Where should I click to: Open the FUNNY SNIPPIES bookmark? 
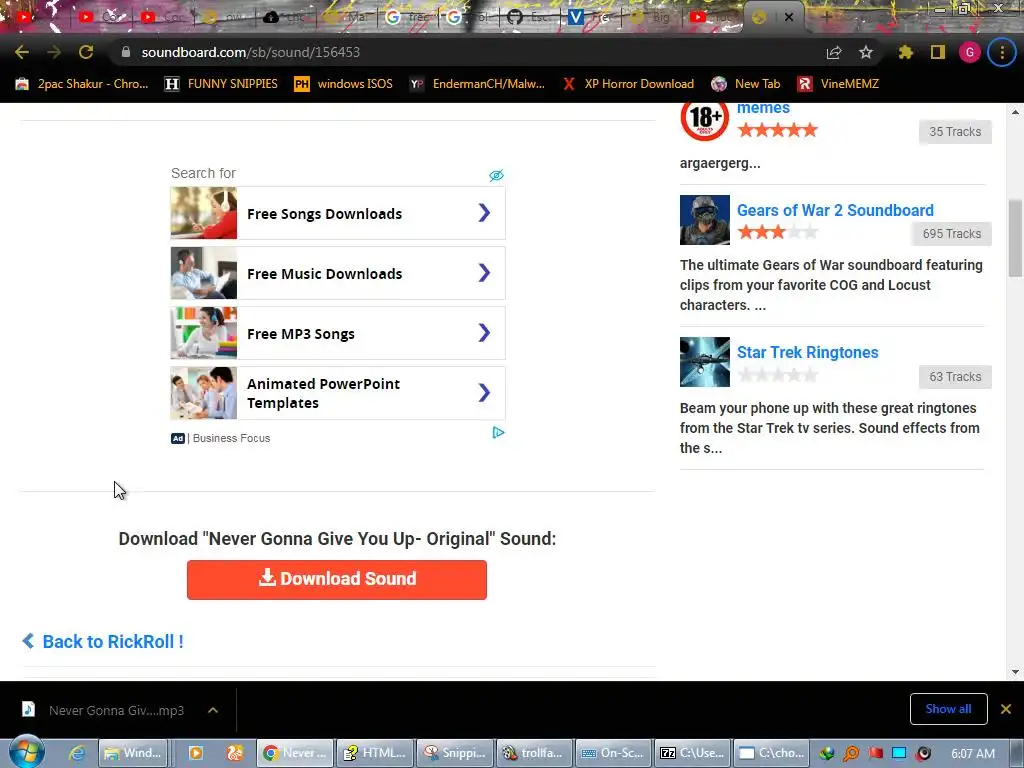coord(221,84)
